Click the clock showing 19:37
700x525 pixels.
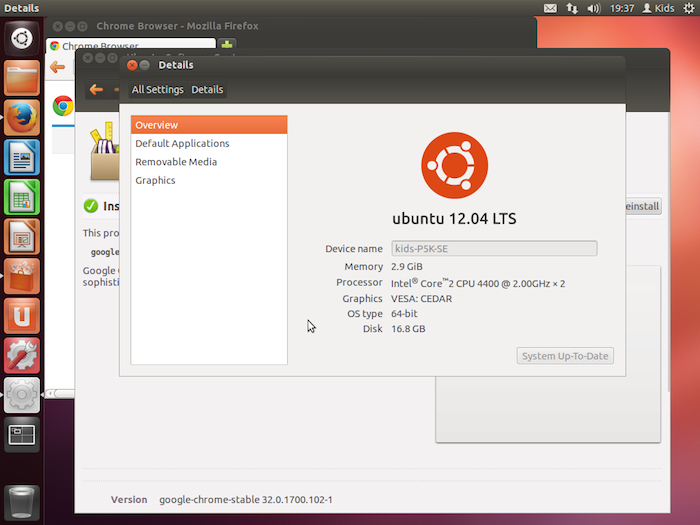pyautogui.click(x=622, y=8)
